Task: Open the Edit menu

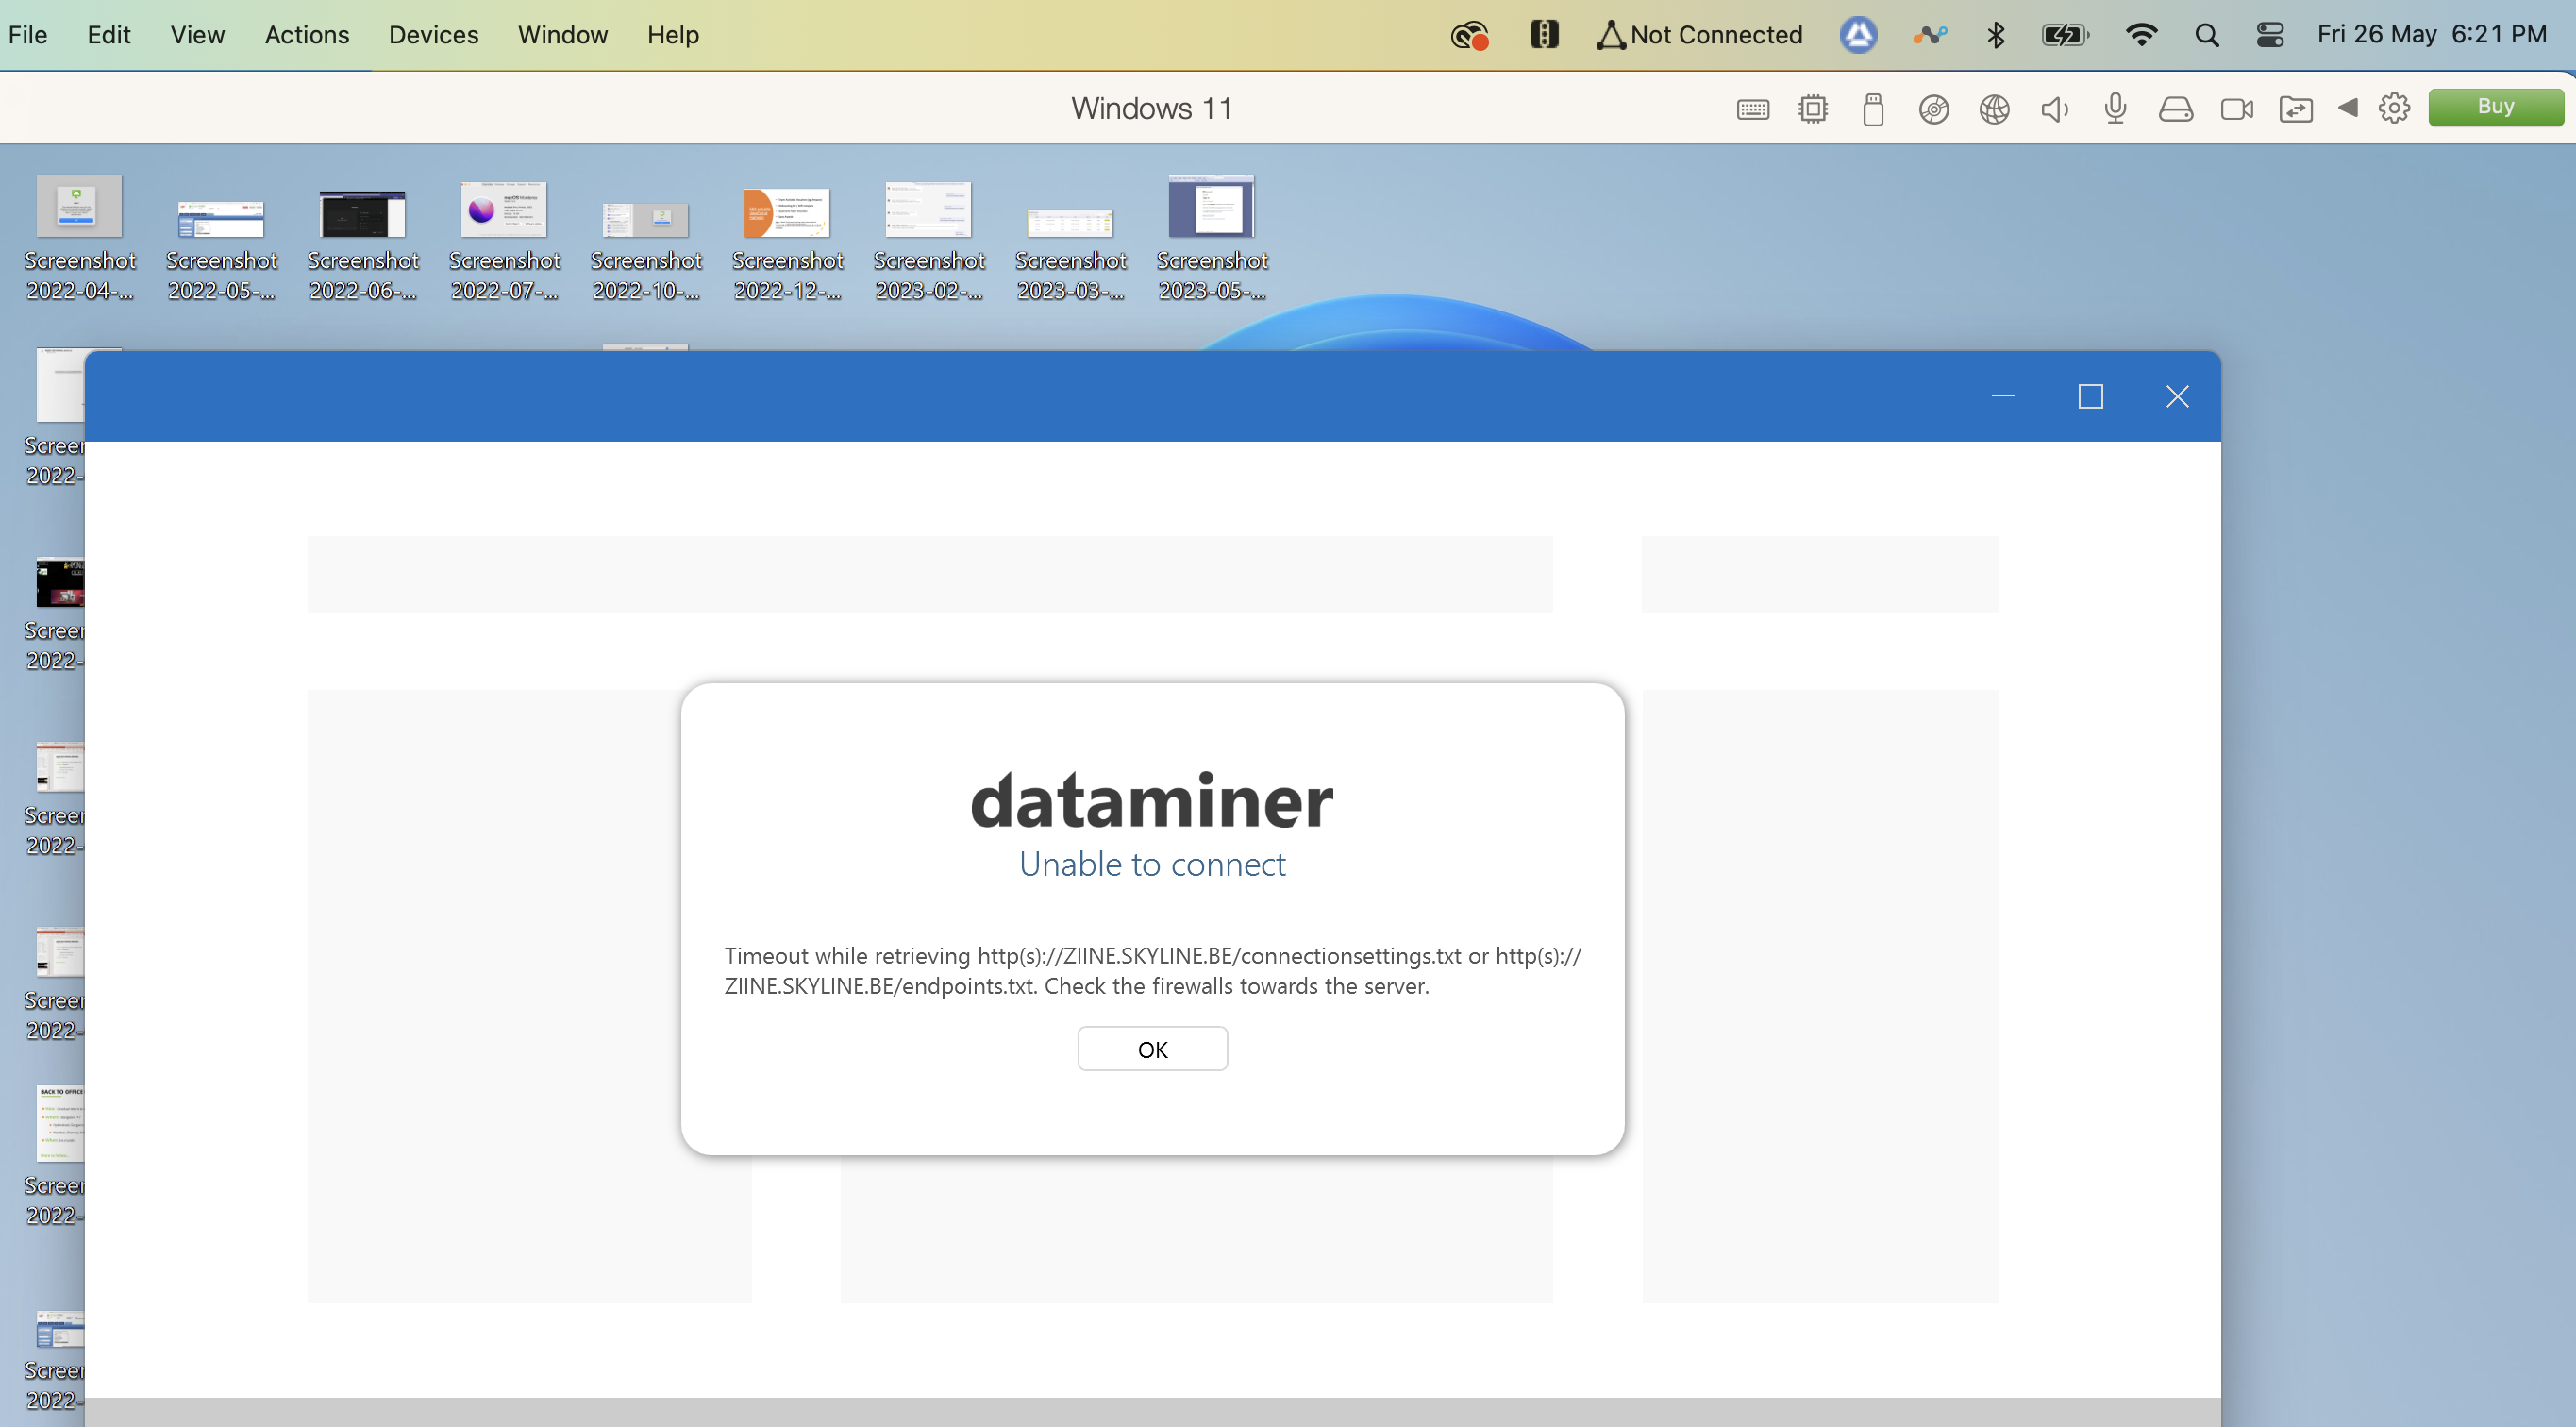Action: point(109,35)
